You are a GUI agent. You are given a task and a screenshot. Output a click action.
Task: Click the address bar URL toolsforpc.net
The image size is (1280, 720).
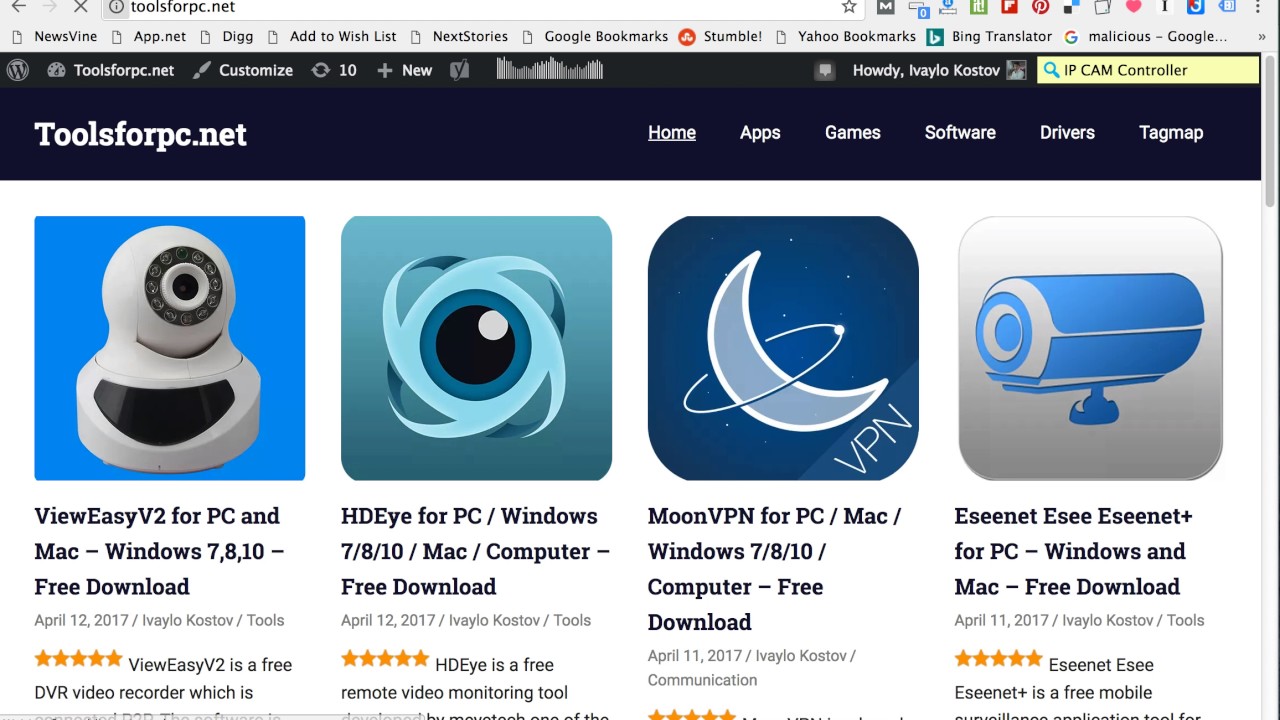183,7
